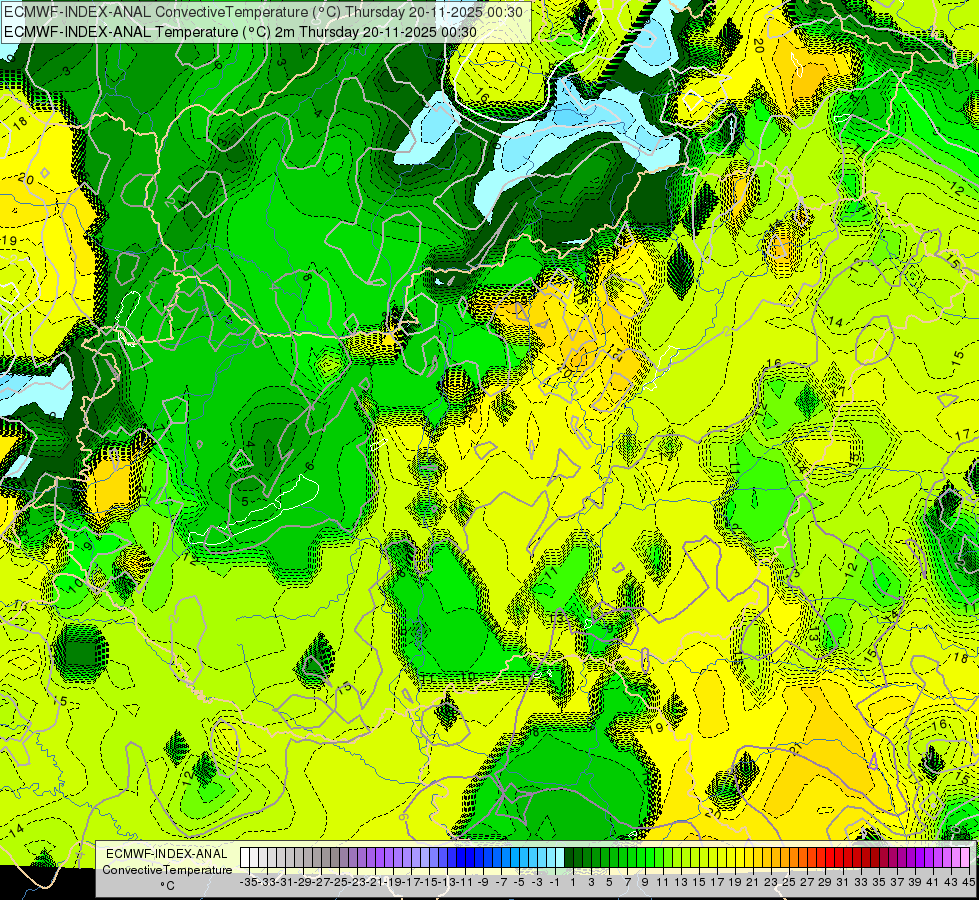This screenshot has width=979, height=900.
Task: Select the white swatch above legend value -35
Action: click(x=245, y=858)
